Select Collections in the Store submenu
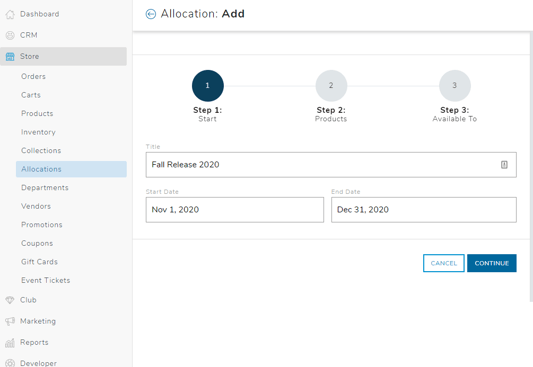 coord(41,151)
